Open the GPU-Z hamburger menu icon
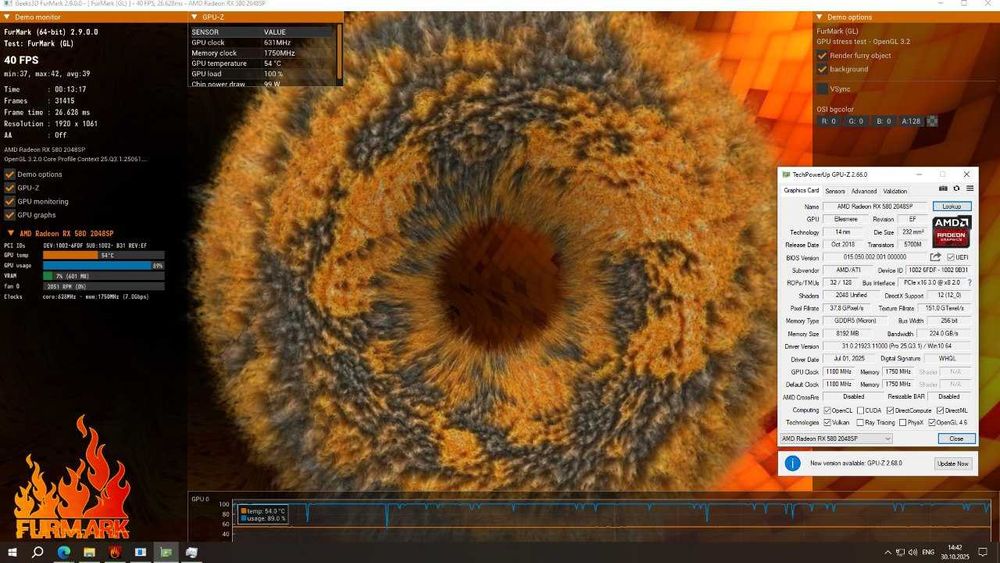Image resolution: width=1000 pixels, height=563 pixels. [970, 189]
